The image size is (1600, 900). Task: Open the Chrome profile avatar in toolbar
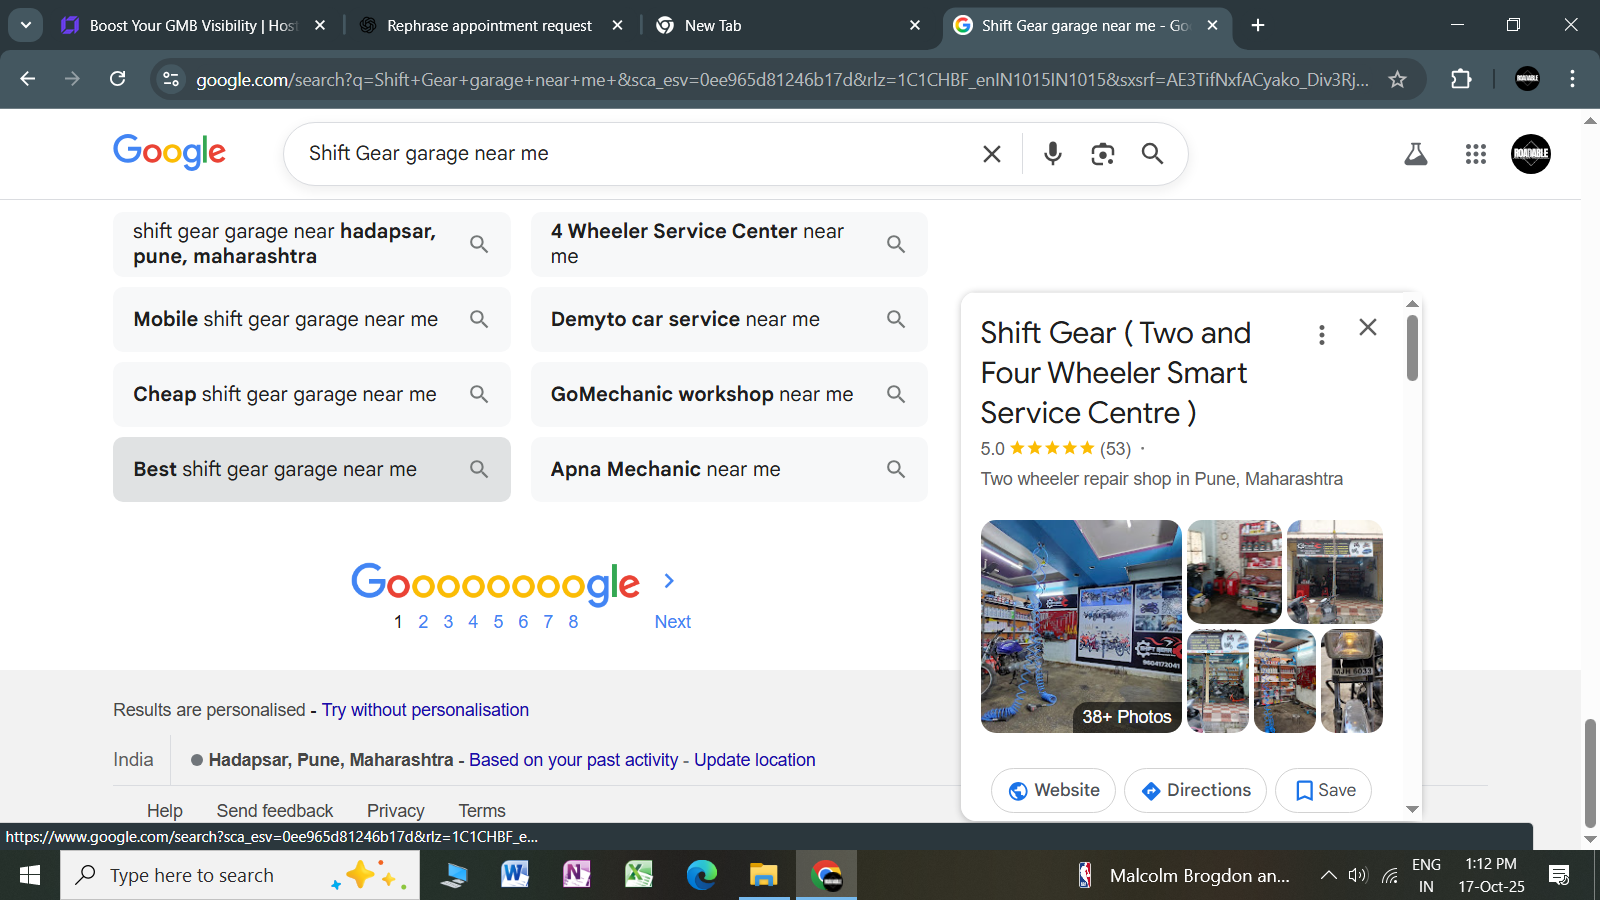point(1527,79)
